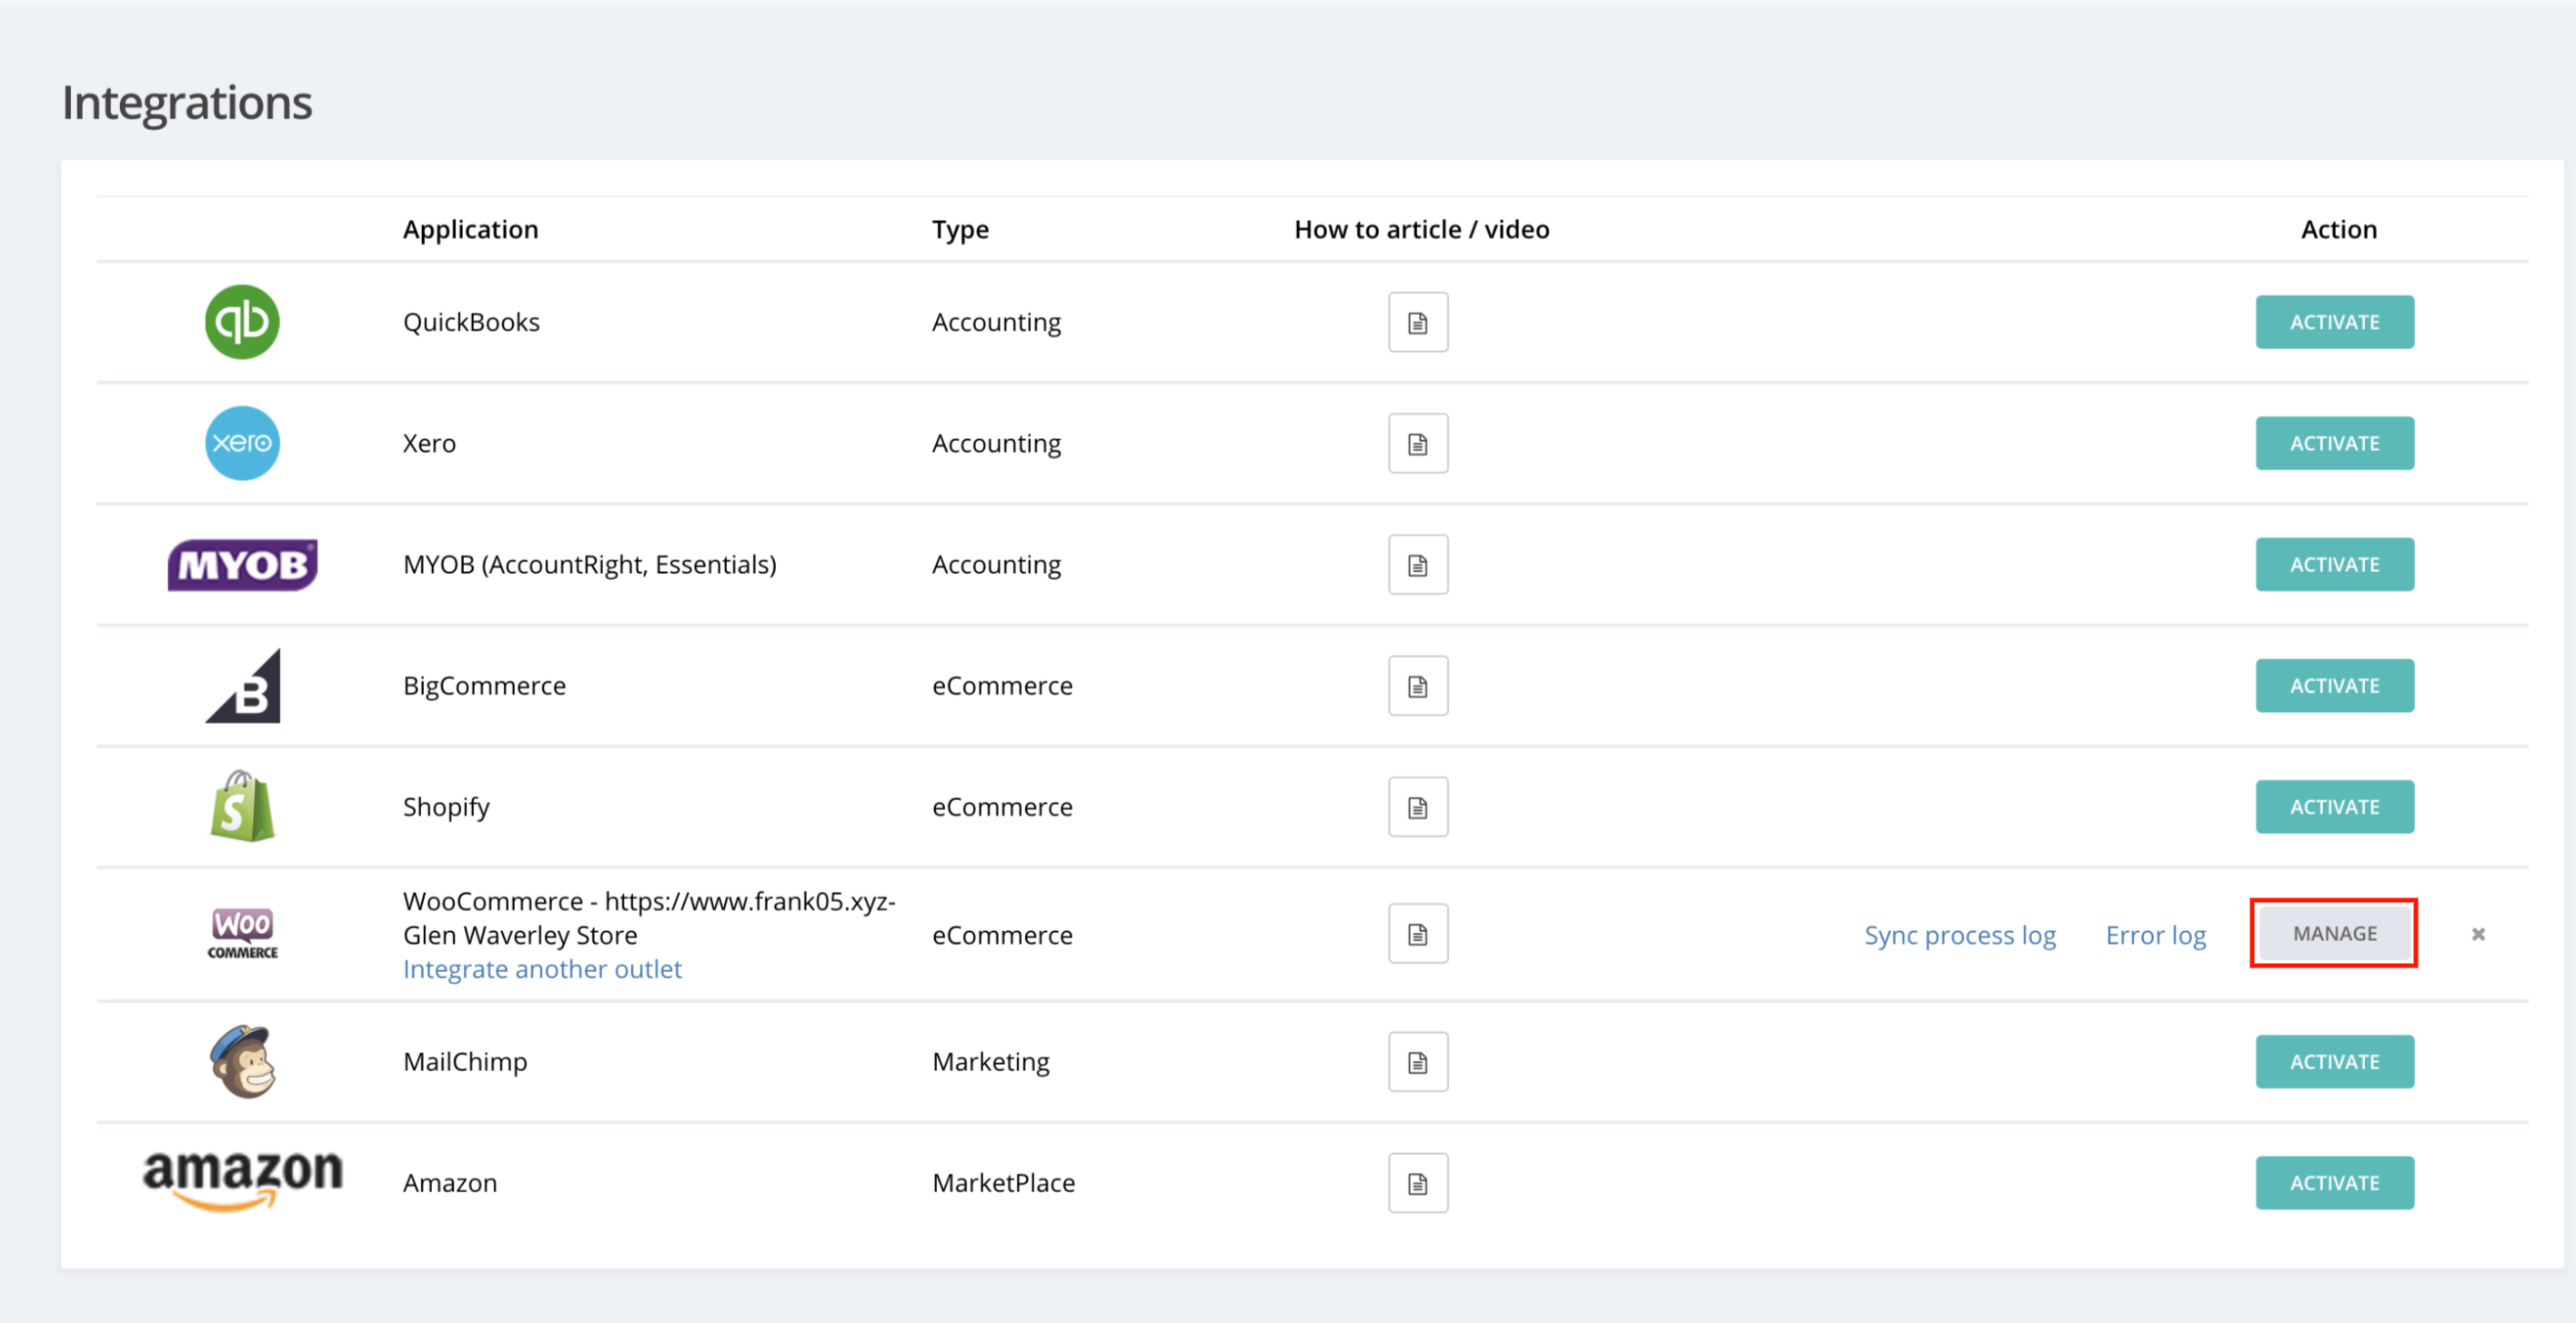This screenshot has width=2576, height=1323.
Task: Click the Shopify bag logo
Action: point(242,806)
